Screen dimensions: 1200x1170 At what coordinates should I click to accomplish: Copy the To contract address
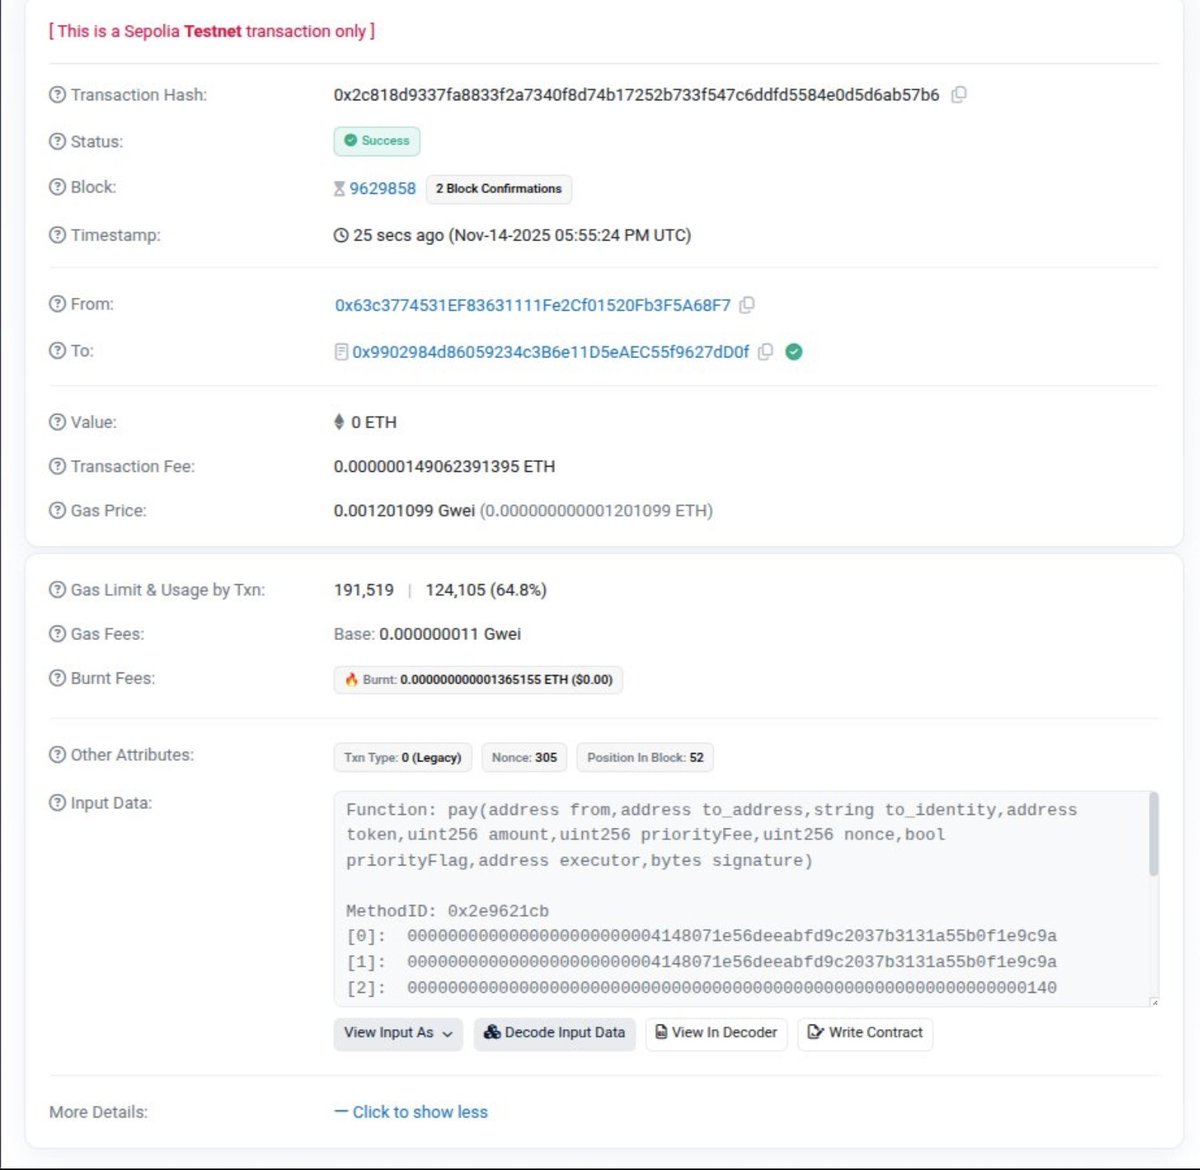click(765, 352)
